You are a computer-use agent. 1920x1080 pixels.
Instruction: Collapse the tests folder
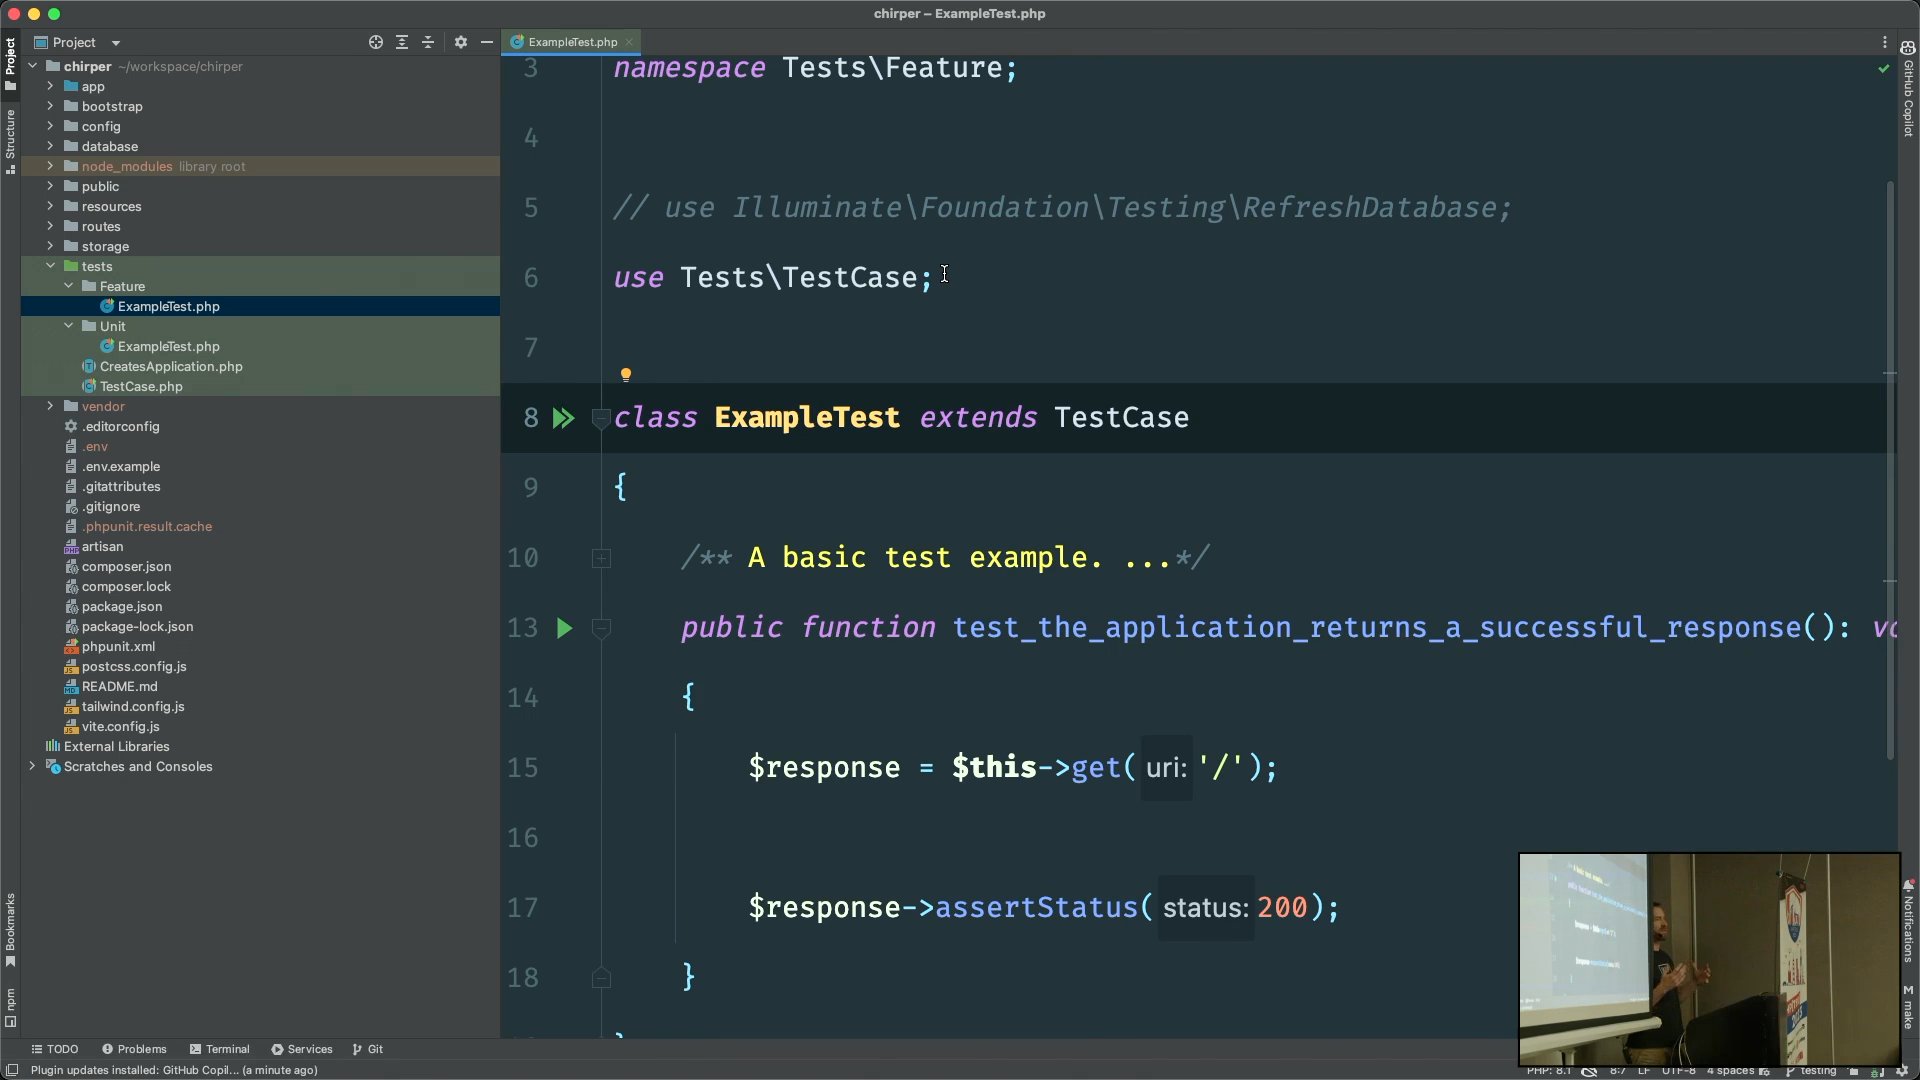pos(50,266)
